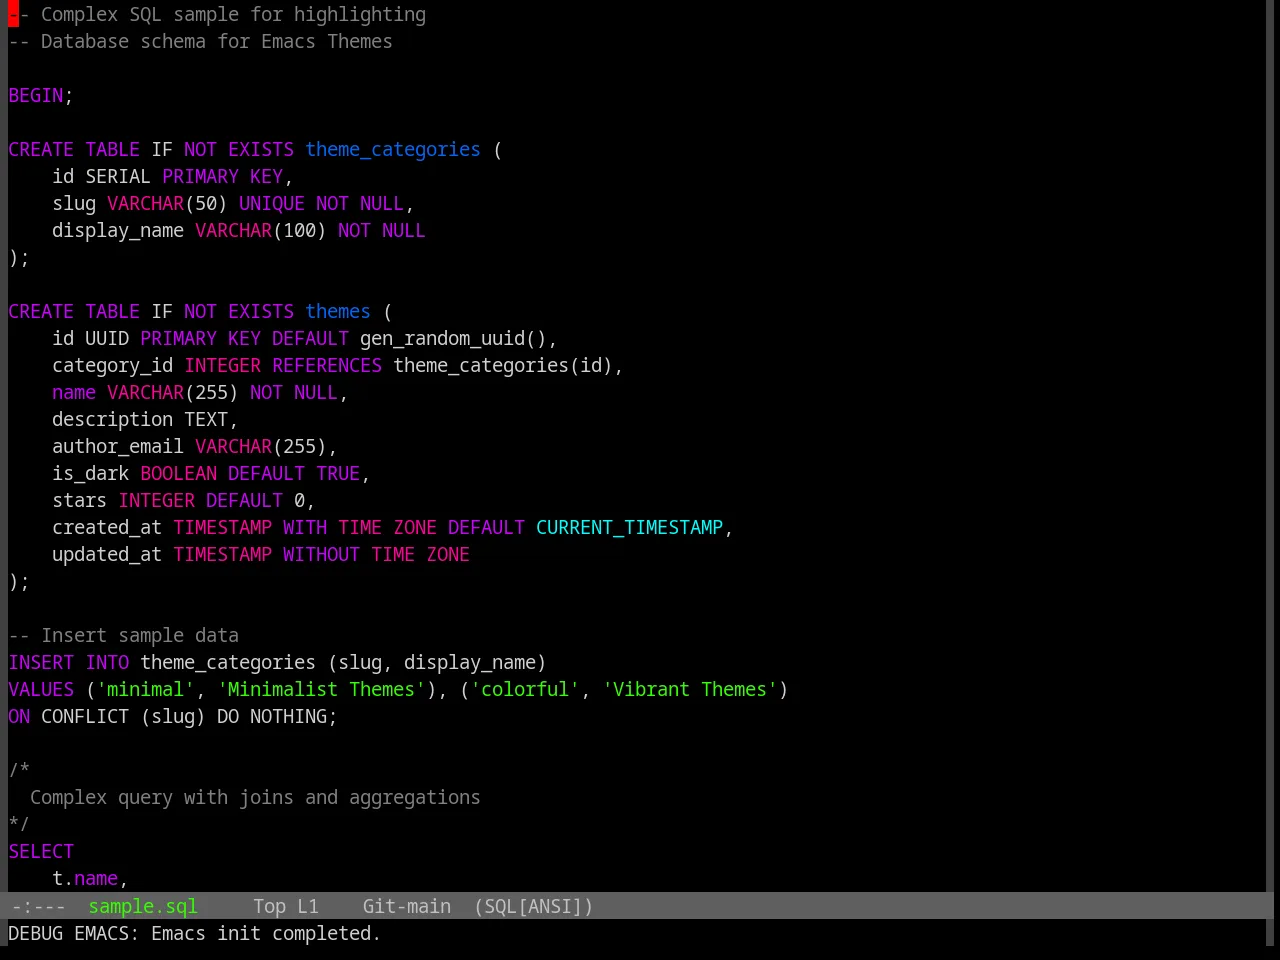1280x960 pixels.
Task: Click VARCHAR on the name column line
Action: [x=146, y=392]
